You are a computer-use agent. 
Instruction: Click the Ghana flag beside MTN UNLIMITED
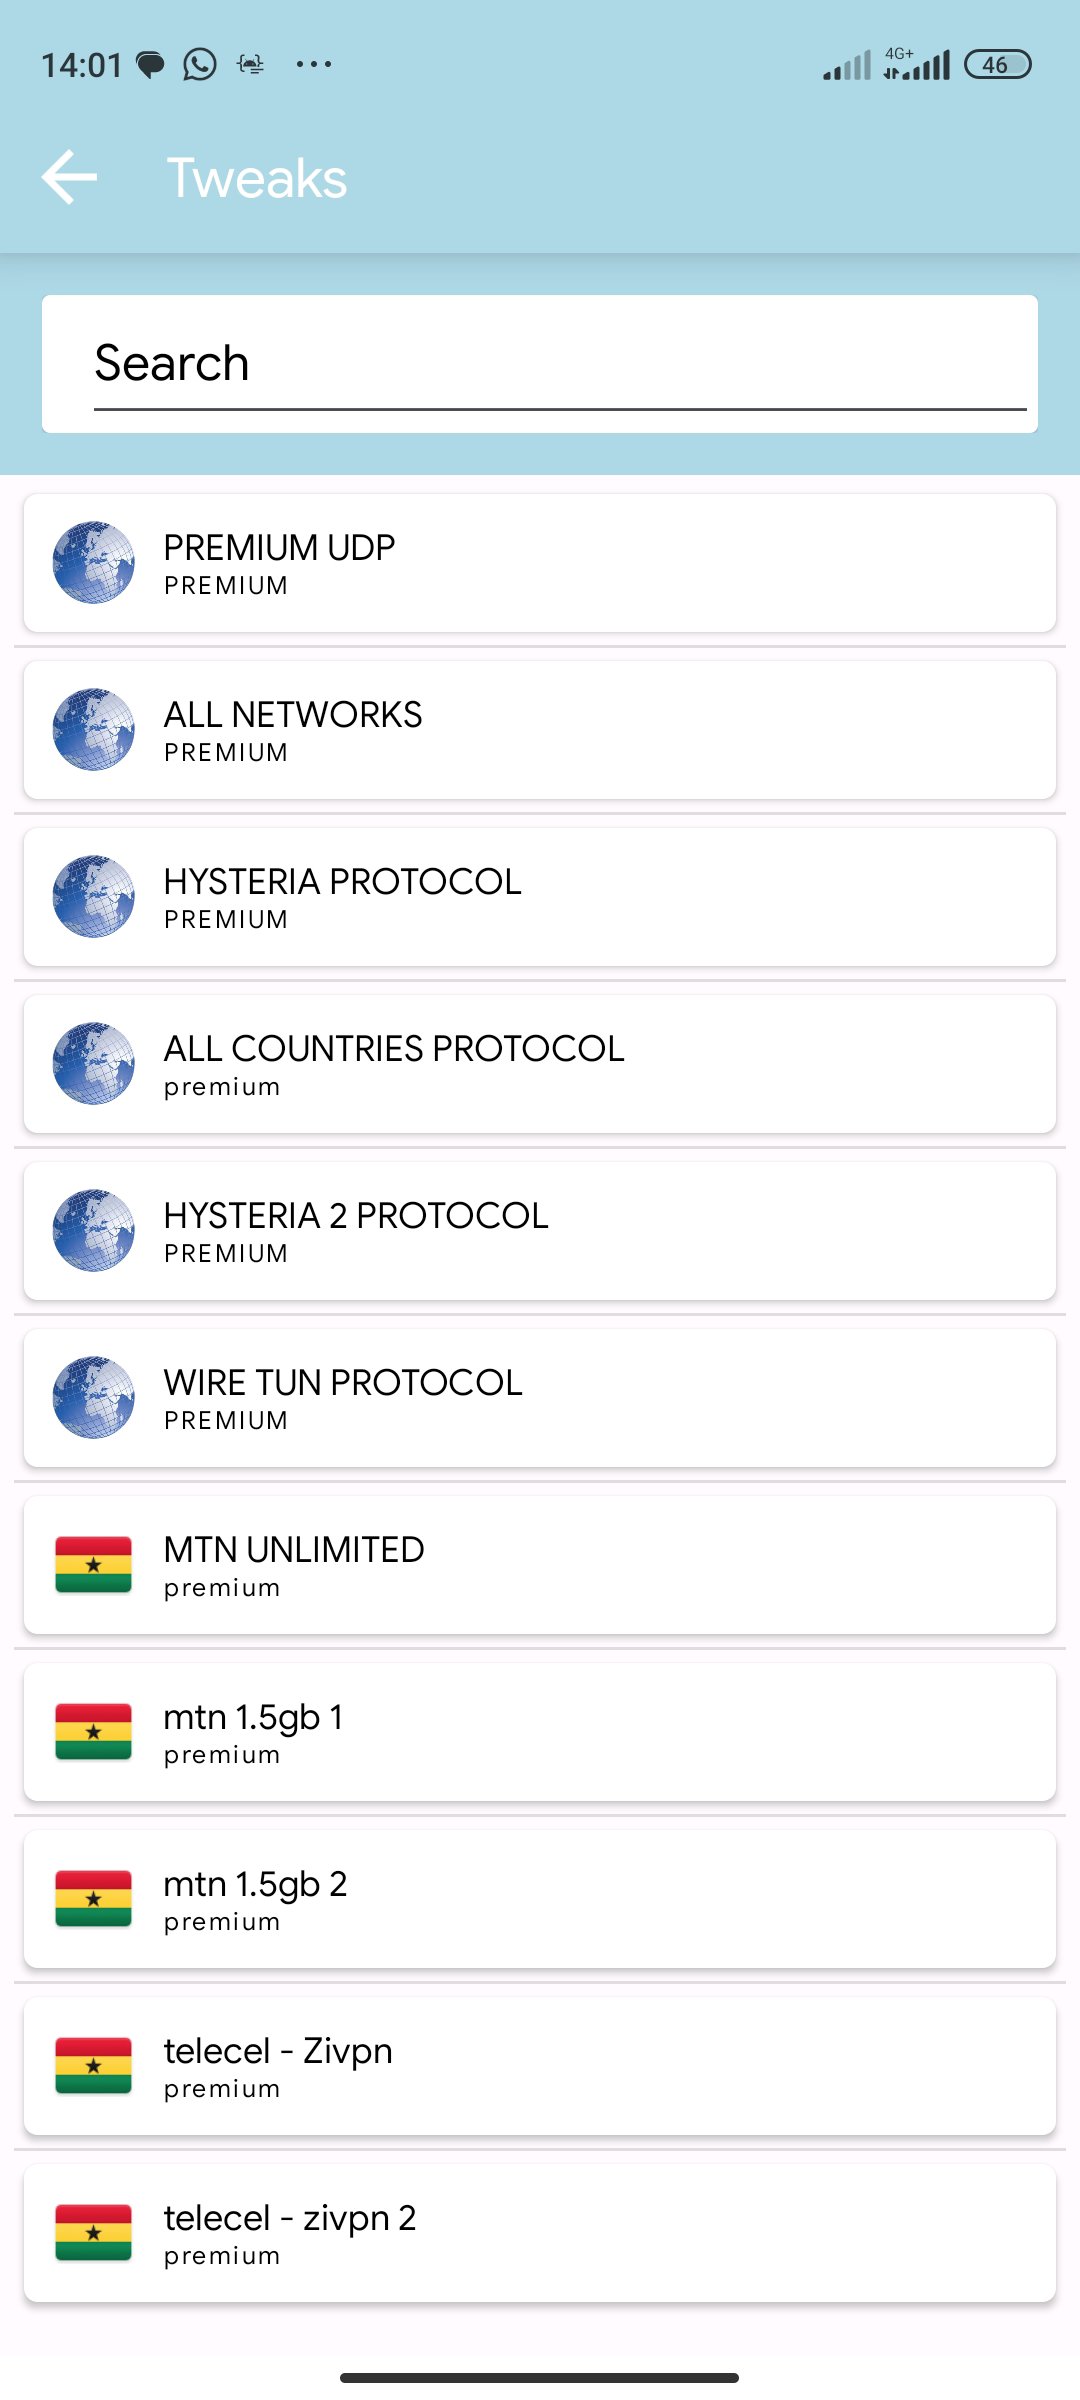pos(93,1564)
